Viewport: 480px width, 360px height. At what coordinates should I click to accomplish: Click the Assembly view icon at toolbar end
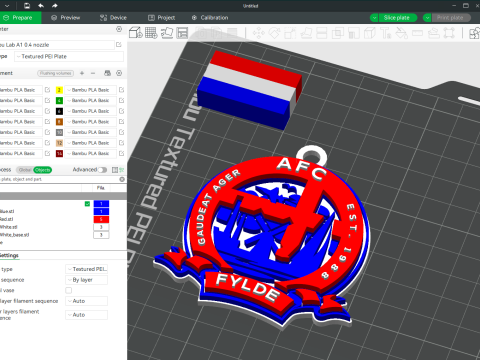tap(474, 33)
